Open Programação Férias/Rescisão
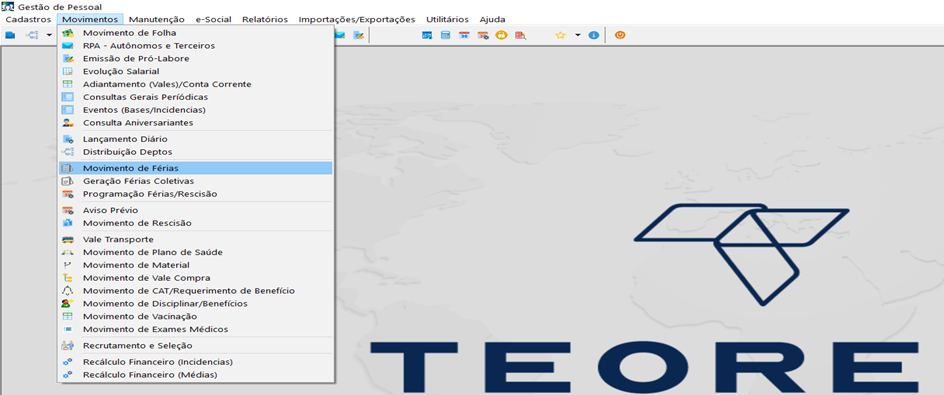 195,194
